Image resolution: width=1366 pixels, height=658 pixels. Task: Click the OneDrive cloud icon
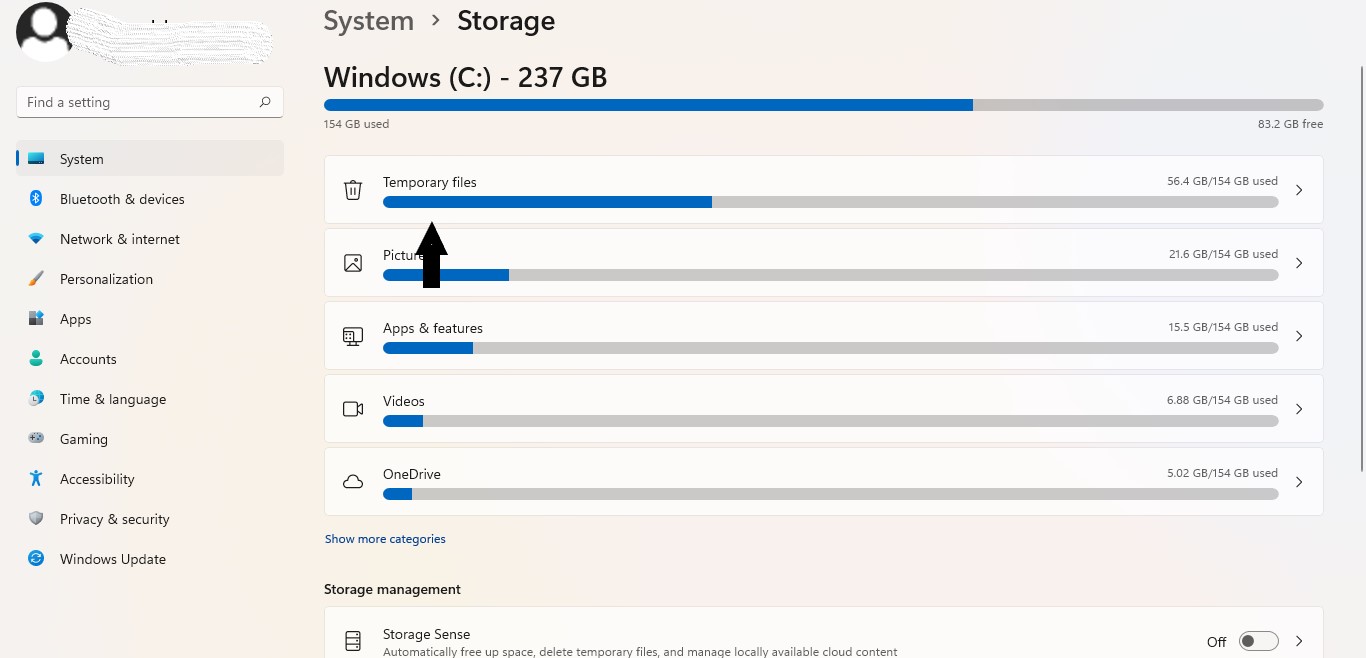click(353, 482)
